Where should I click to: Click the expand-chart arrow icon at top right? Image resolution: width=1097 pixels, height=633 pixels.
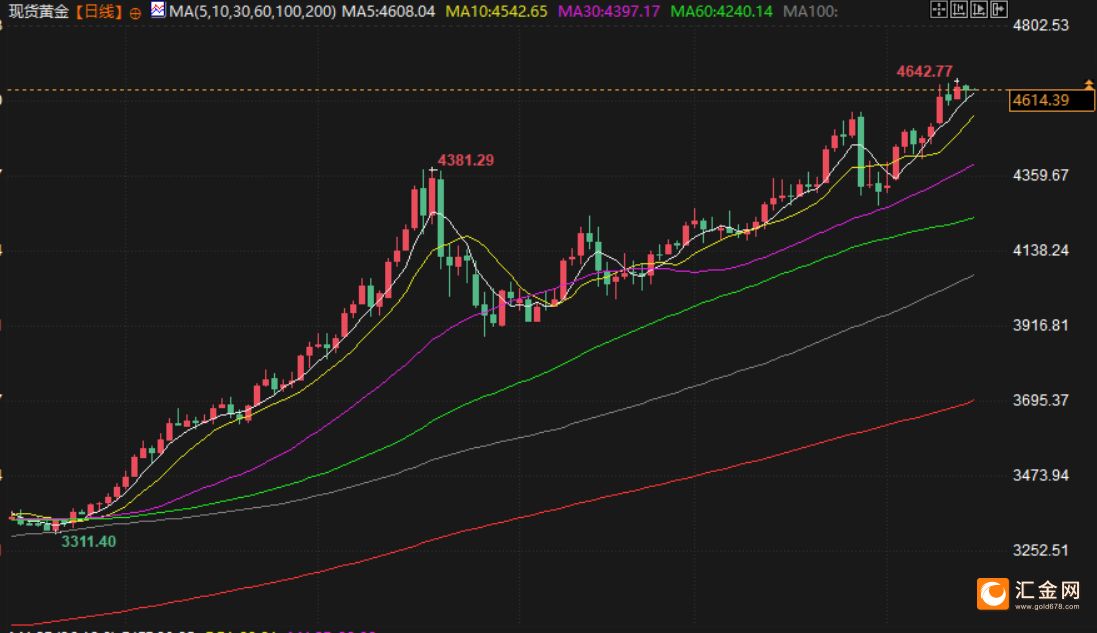(999, 9)
